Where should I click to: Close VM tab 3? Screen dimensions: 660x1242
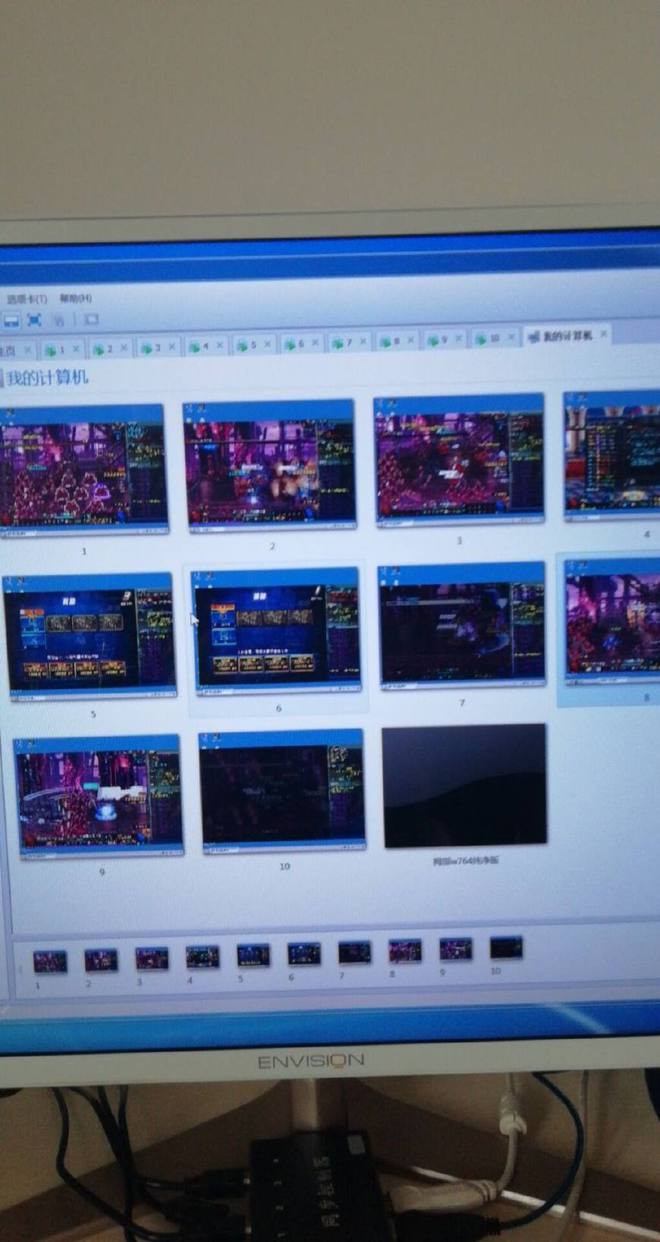coord(172,347)
